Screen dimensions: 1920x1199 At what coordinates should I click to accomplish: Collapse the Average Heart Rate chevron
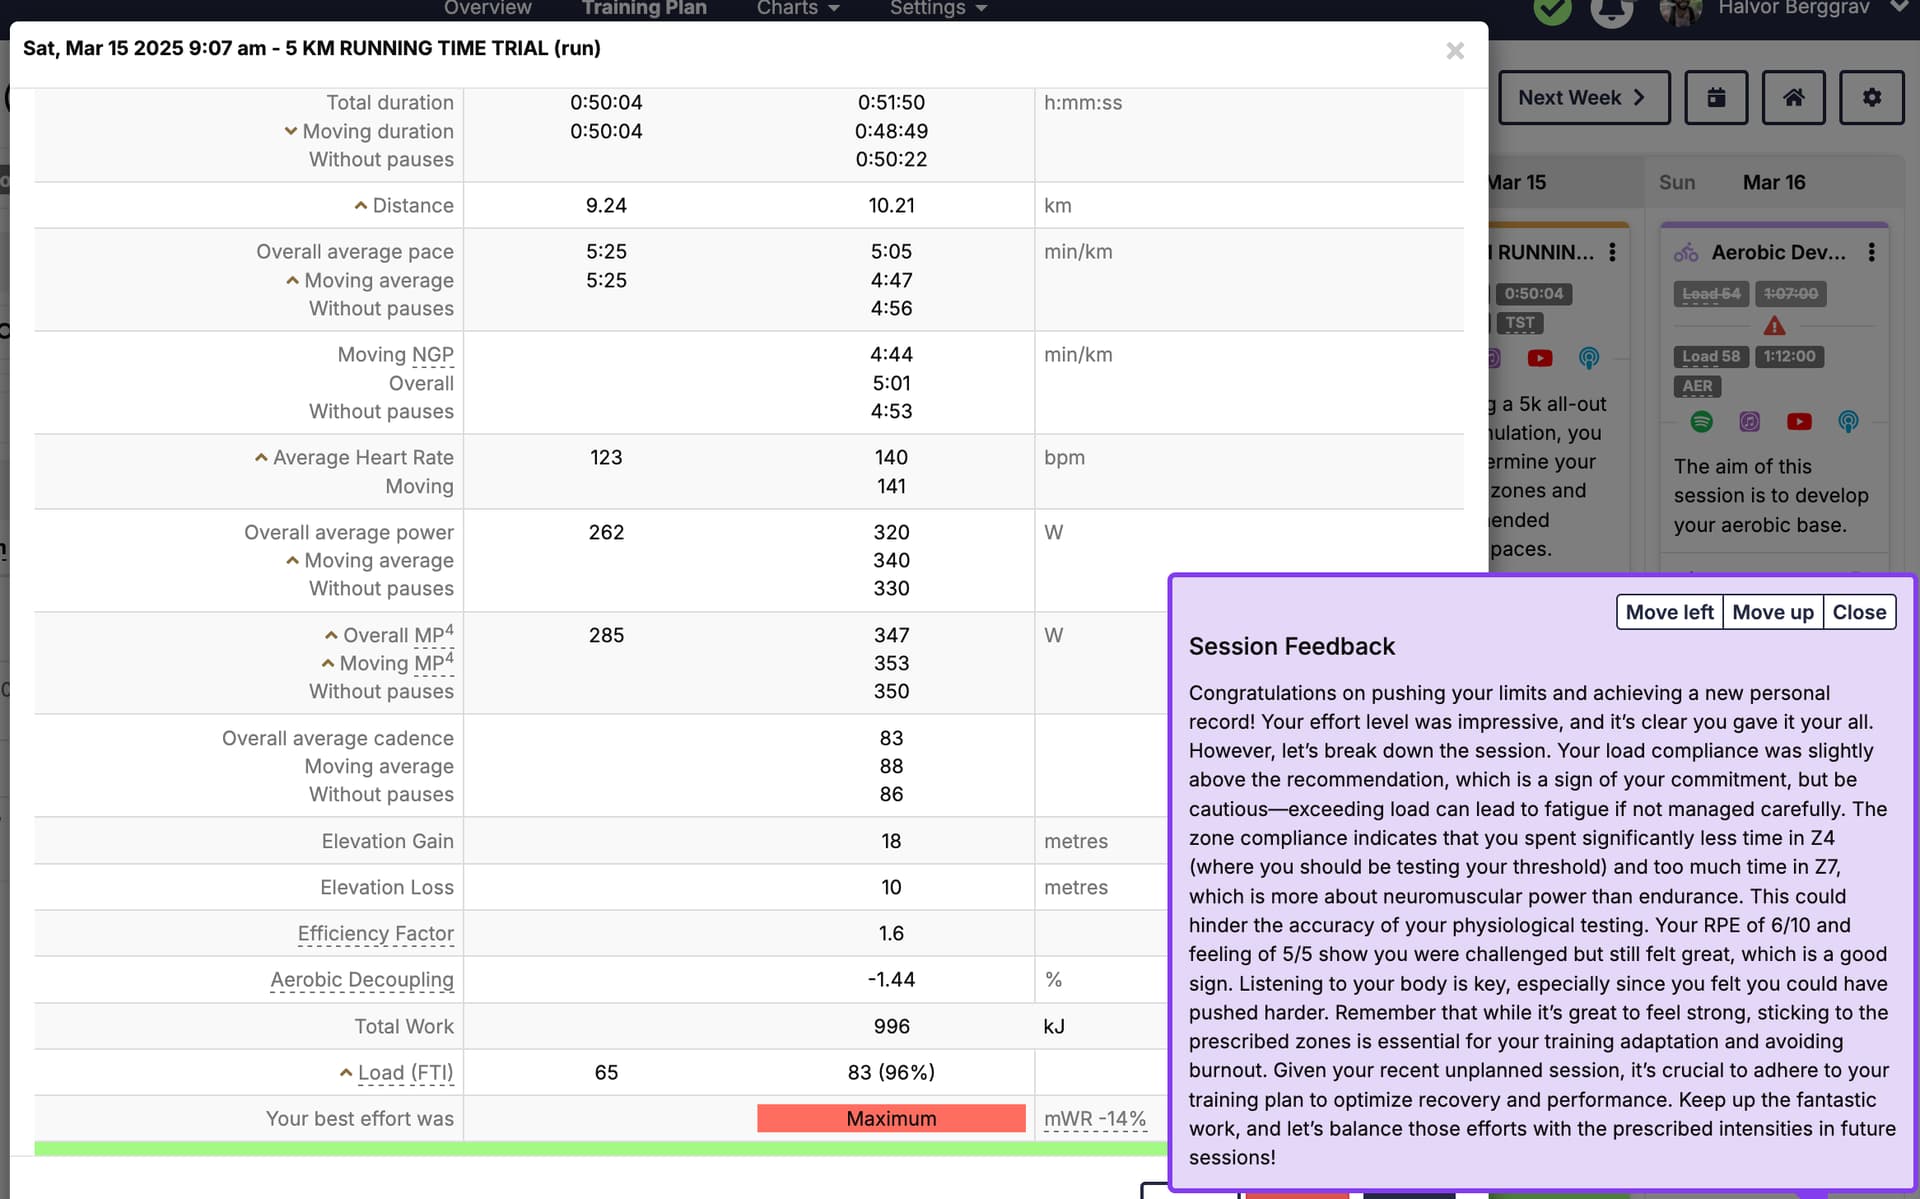(x=261, y=457)
